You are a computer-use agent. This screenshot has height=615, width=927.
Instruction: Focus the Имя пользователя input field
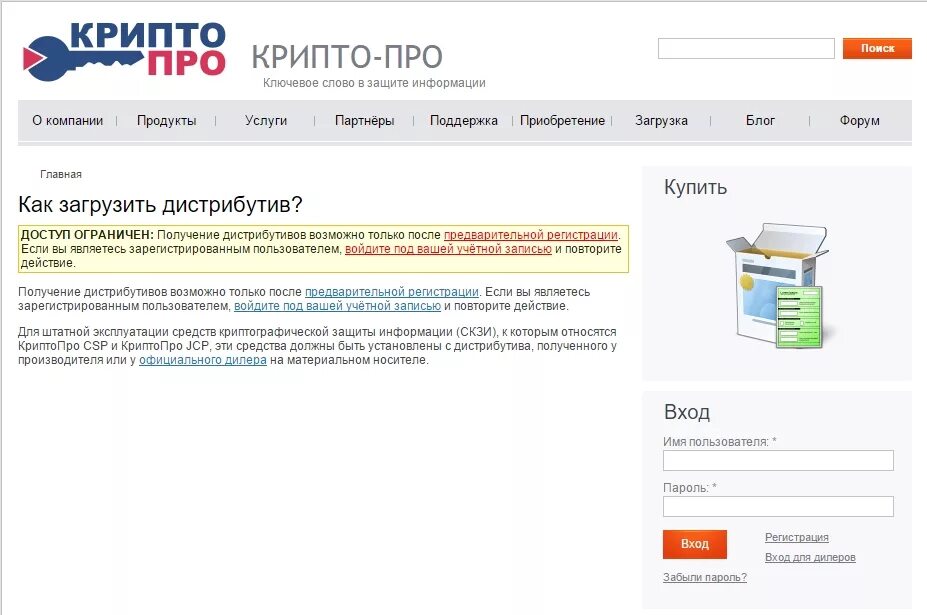pyautogui.click(x=778, y=461)
